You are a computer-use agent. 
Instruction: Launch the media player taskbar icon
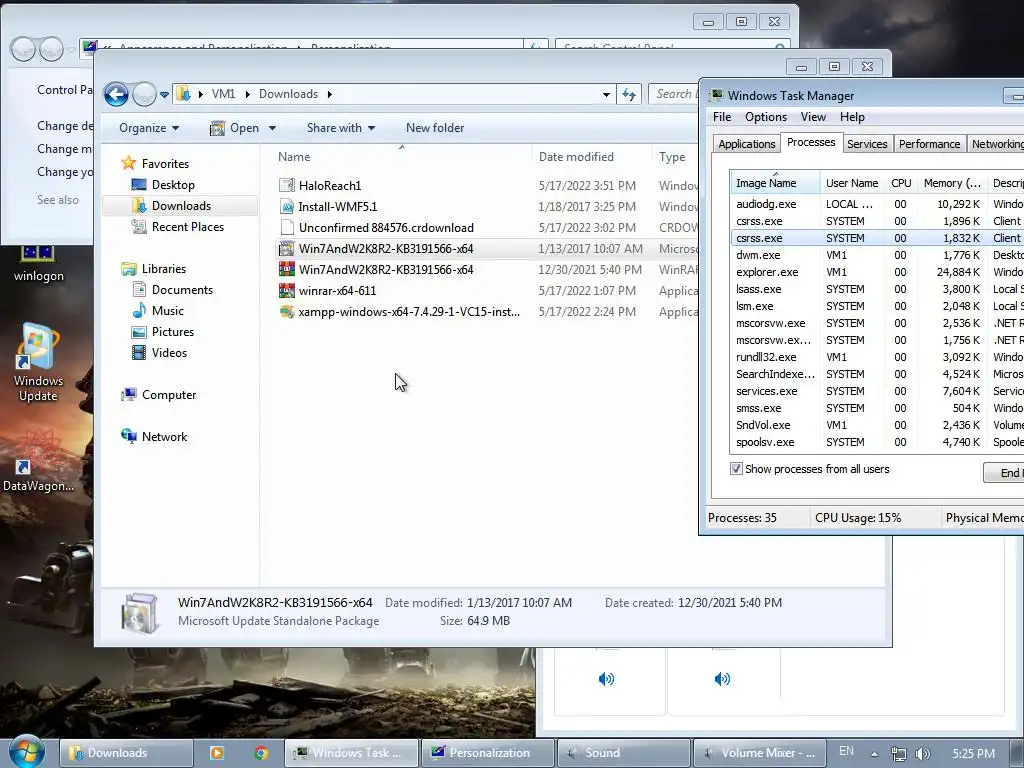(x=216, y=753)
